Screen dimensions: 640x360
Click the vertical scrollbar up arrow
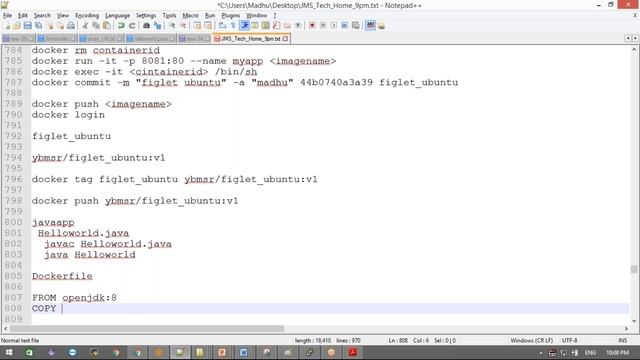click(634, 49)
